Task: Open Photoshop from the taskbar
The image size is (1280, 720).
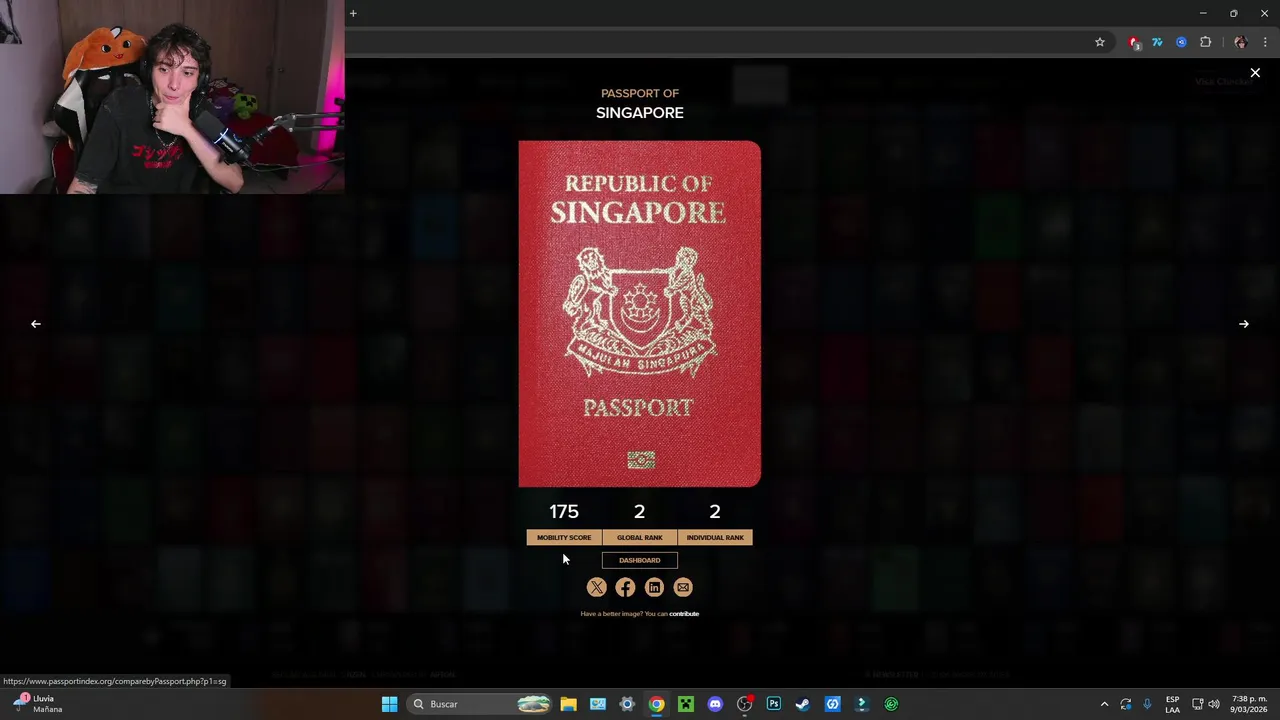Action: [x=774, y=704]
